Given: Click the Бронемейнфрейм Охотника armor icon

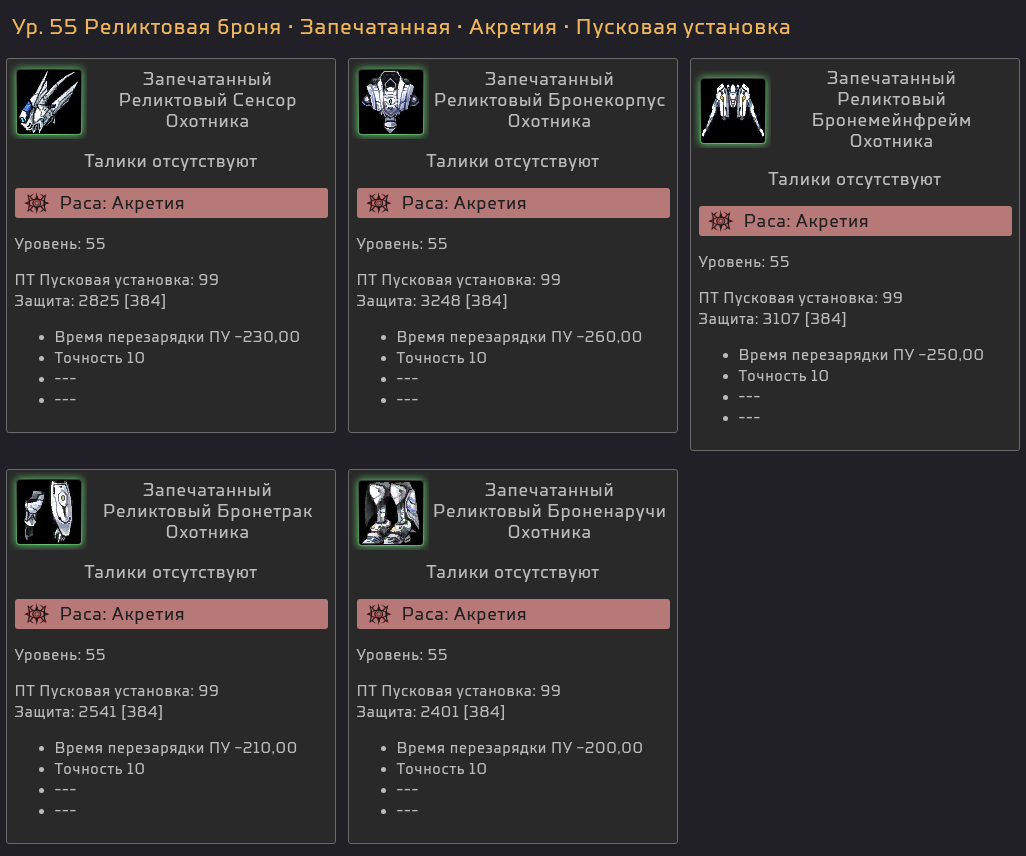Looking at the screenshot, I should click(733, 111).
